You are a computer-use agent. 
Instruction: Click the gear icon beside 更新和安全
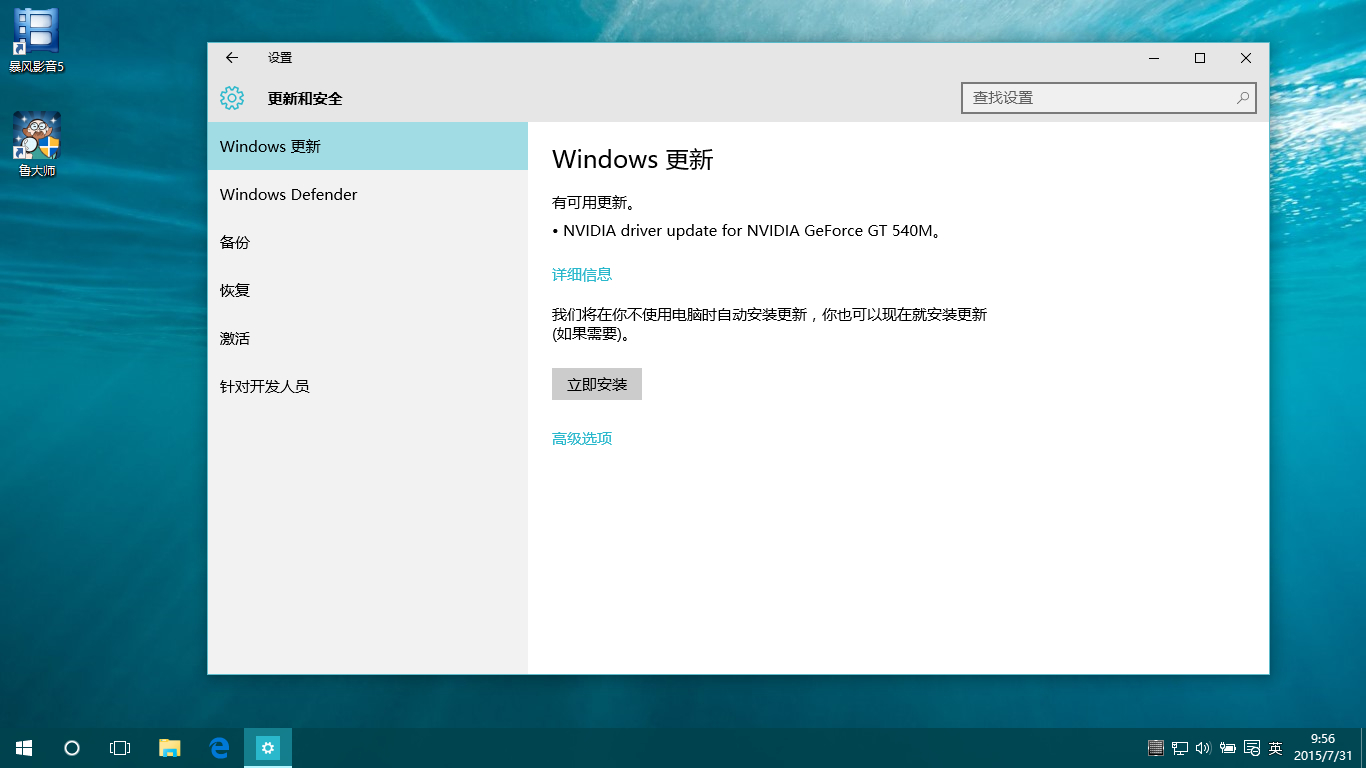coord(232,98)
